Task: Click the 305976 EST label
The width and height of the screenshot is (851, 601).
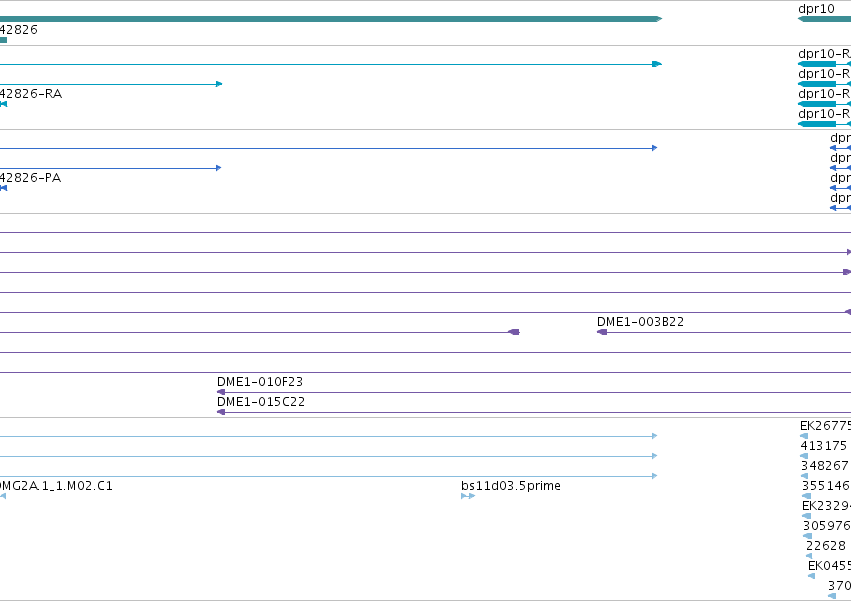Action: (x=827, y=526)
